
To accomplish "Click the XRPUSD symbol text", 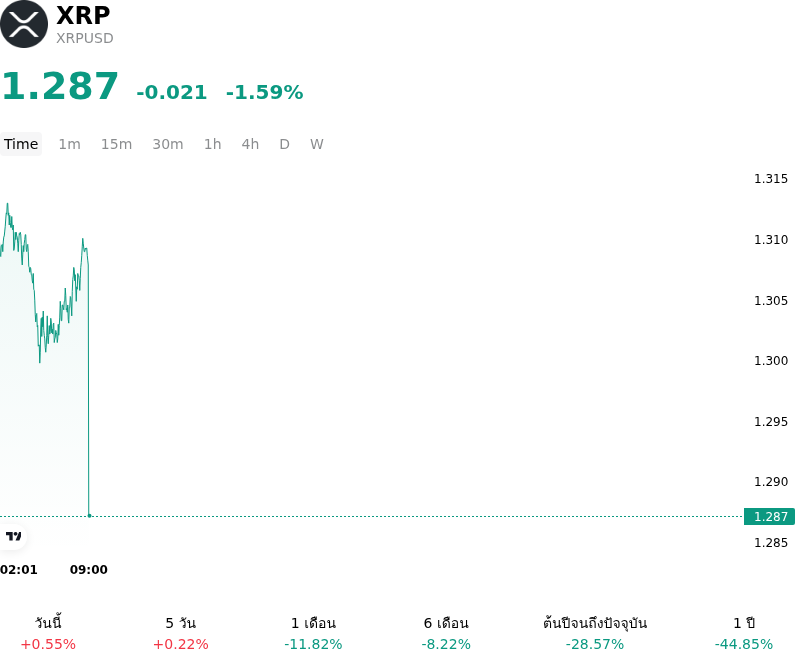I will pos(85,38).
